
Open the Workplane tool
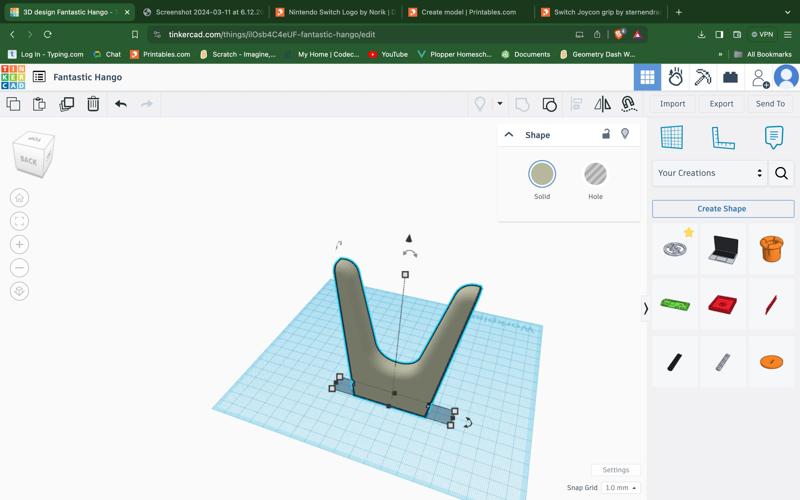672,137
